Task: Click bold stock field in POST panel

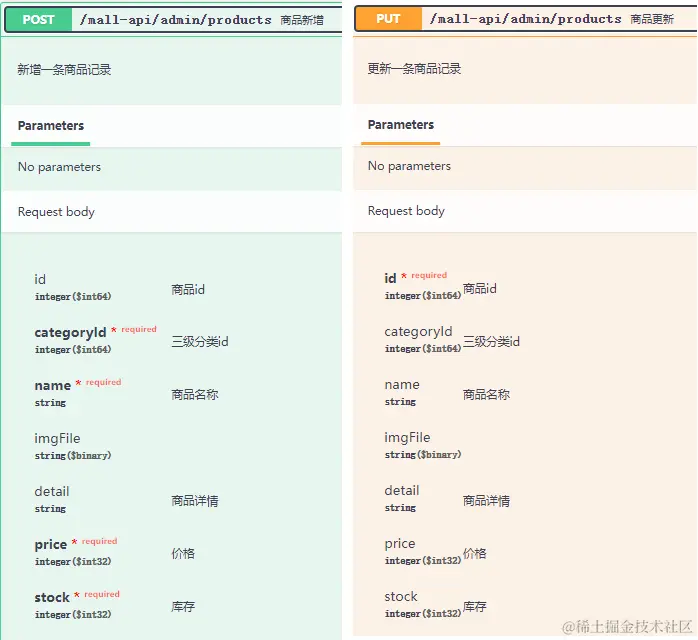Action: point(52,597)
